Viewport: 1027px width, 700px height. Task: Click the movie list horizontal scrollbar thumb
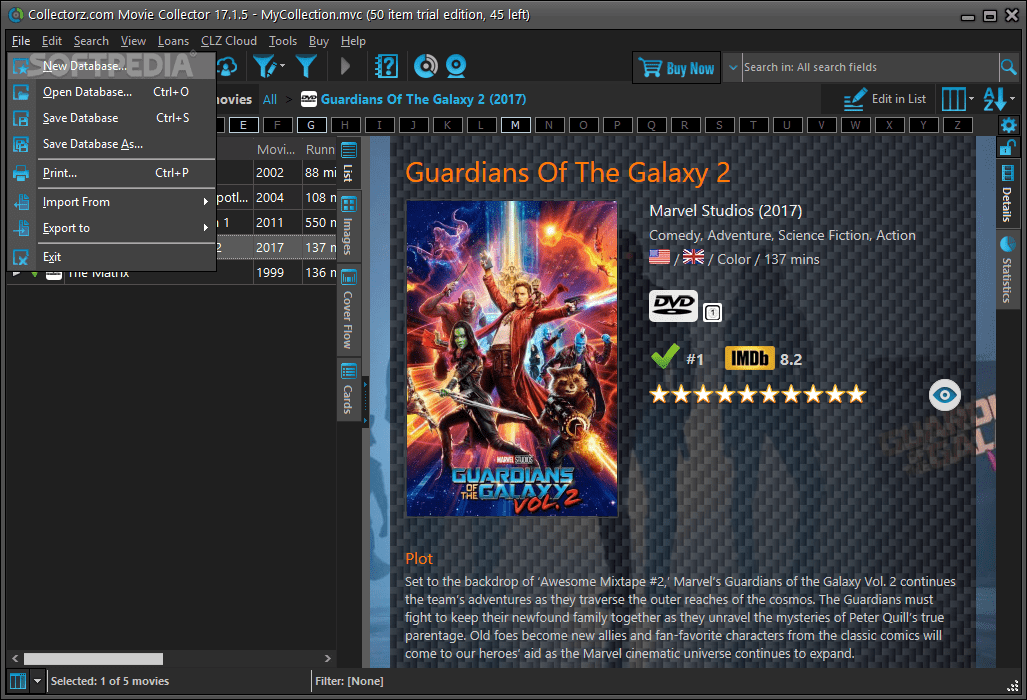(x=94, y=658)
